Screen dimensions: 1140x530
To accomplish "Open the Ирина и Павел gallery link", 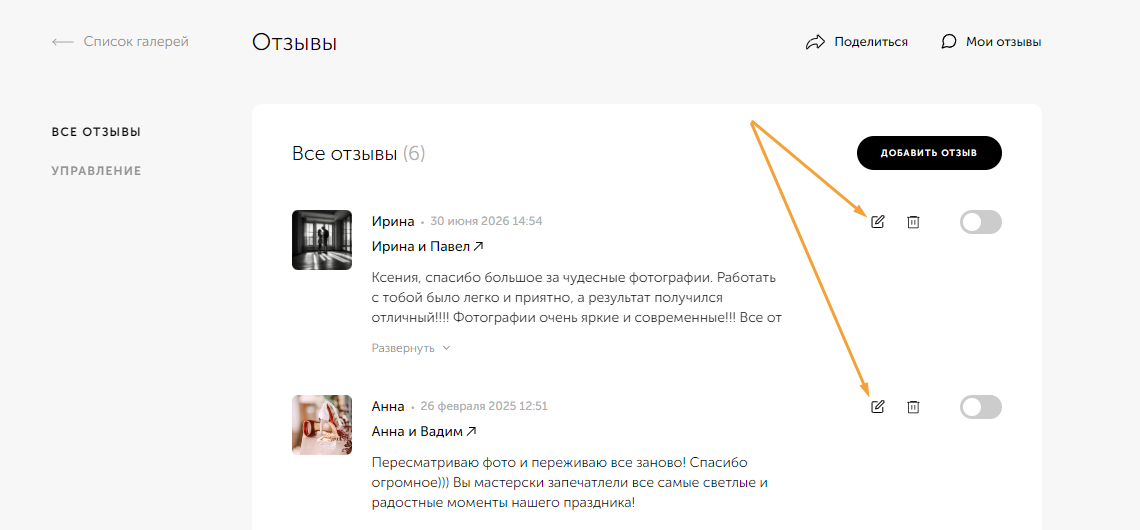I will point(428,246).
